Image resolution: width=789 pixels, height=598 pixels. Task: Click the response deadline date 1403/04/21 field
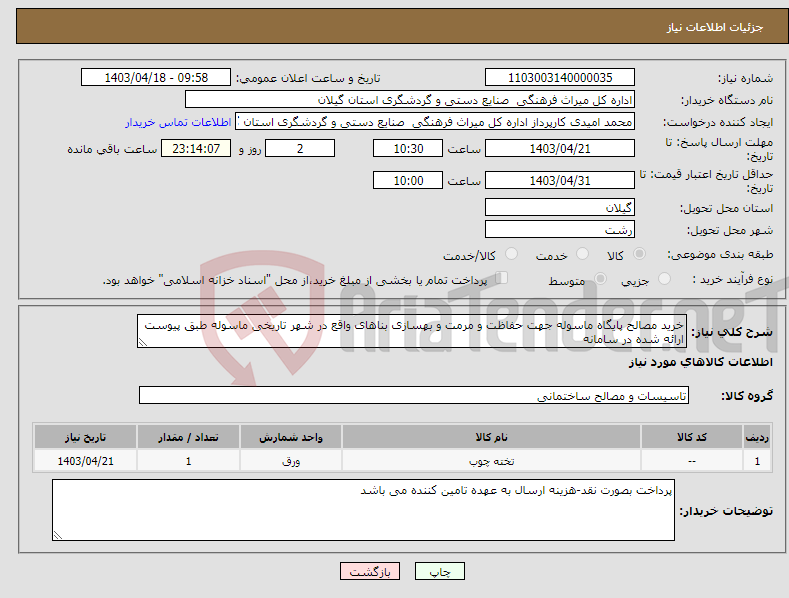560,148
